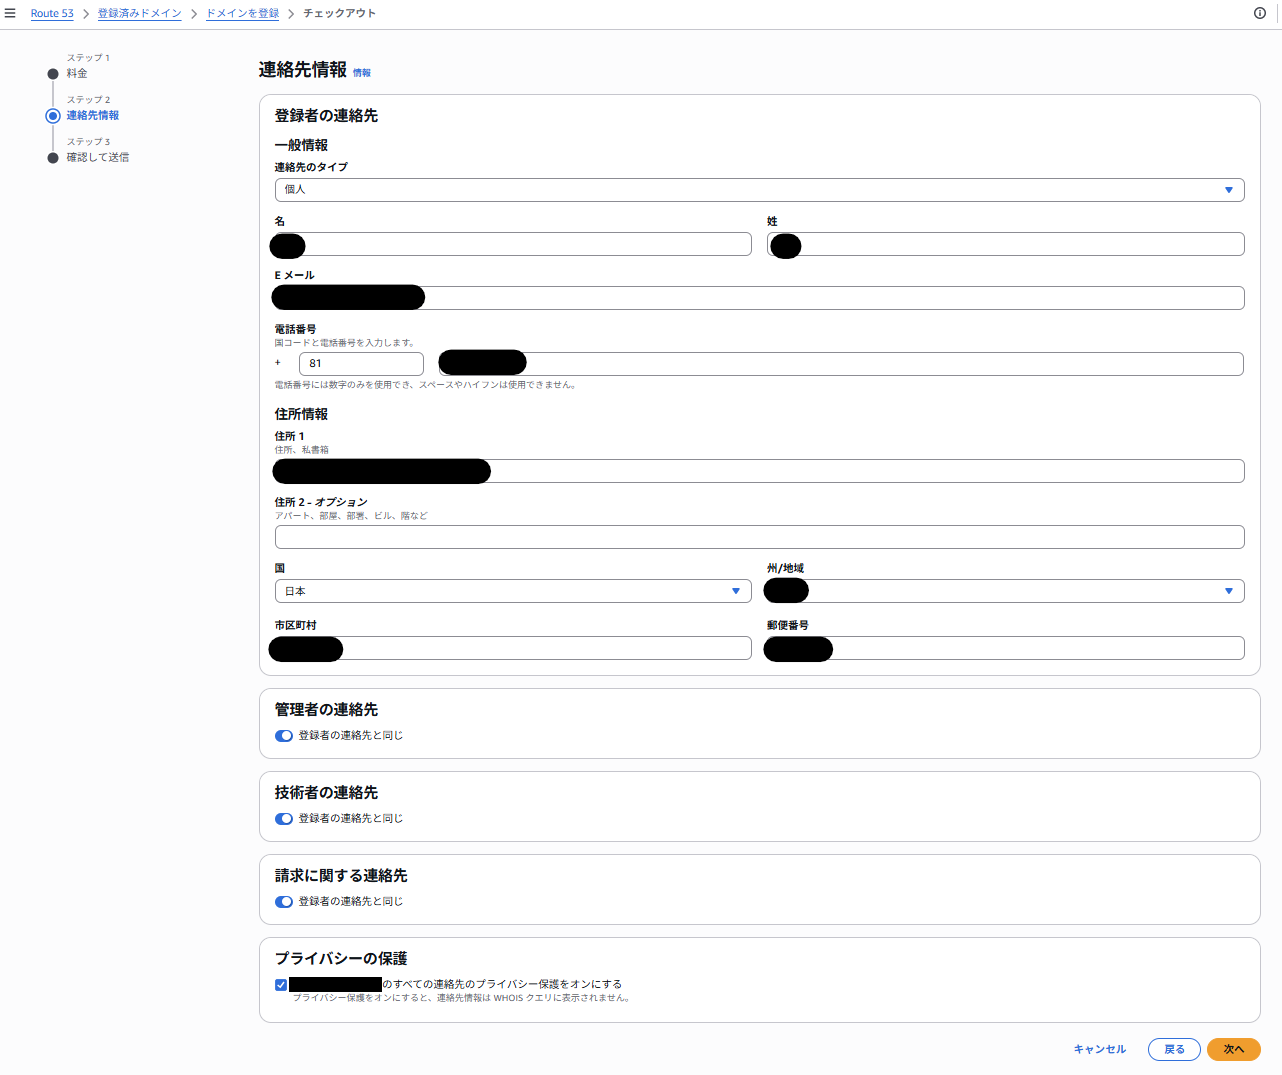Image resolution: width=1282 pixels, height=1075 pixels.
Task: Open ドメインを登録 breadcrumb link
Action: [x=243, y=13]
